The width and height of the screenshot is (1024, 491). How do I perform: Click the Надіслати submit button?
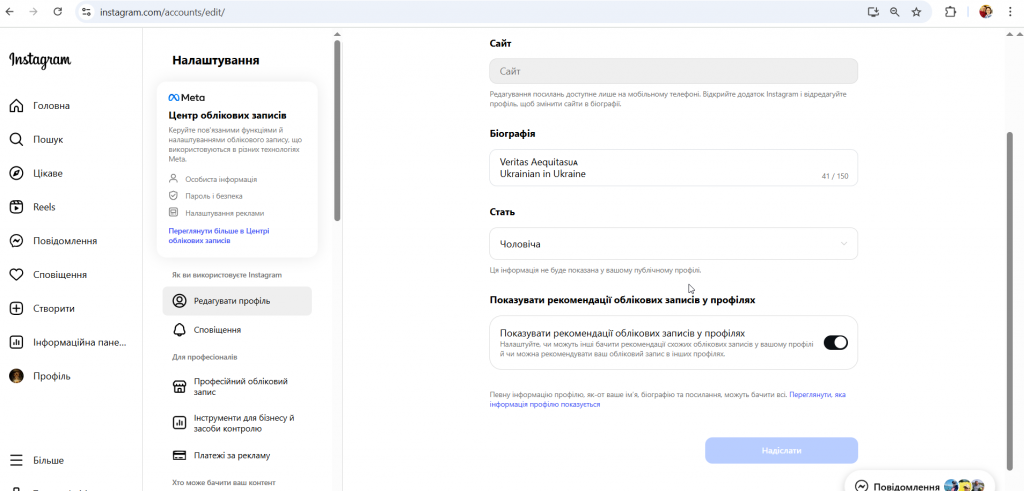tap(781, 451)
